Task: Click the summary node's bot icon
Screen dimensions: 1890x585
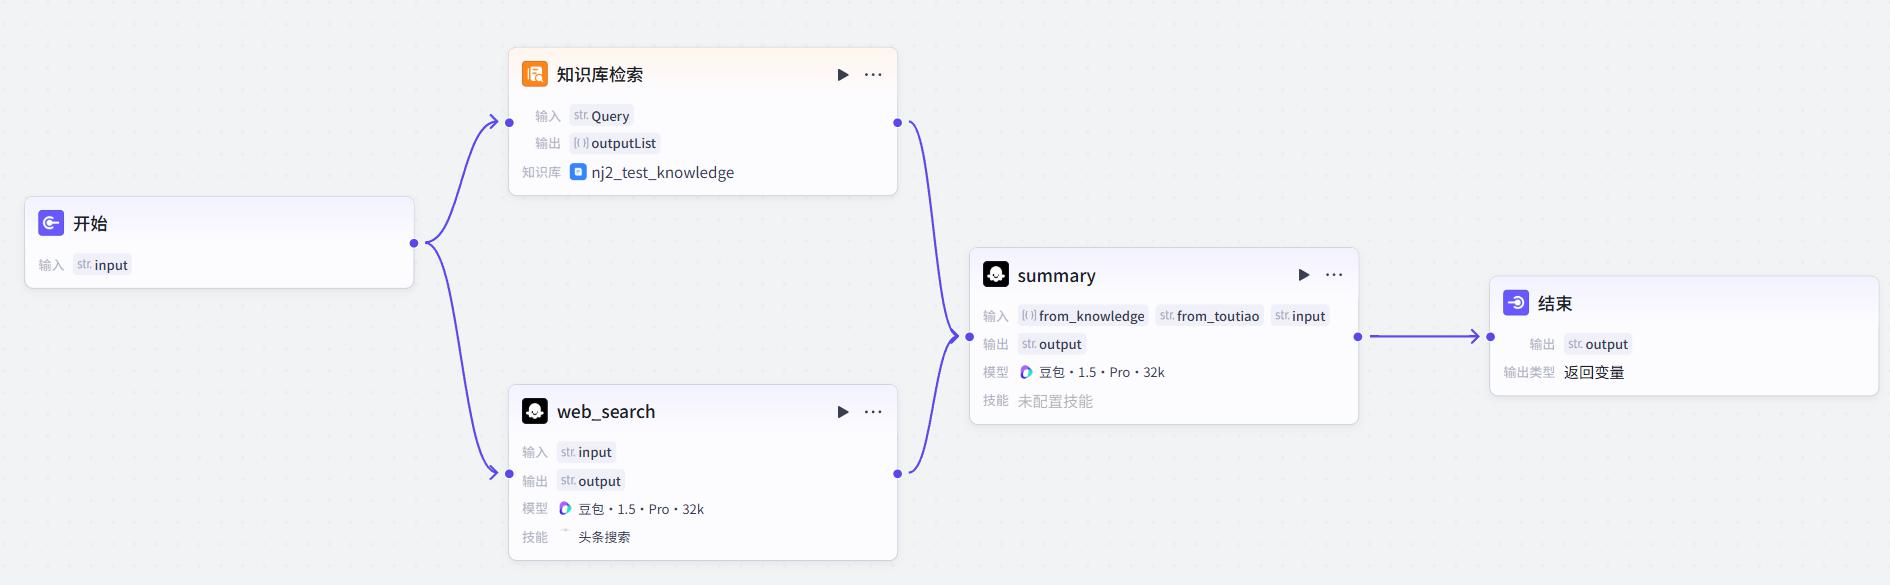Action: point(996,274)
